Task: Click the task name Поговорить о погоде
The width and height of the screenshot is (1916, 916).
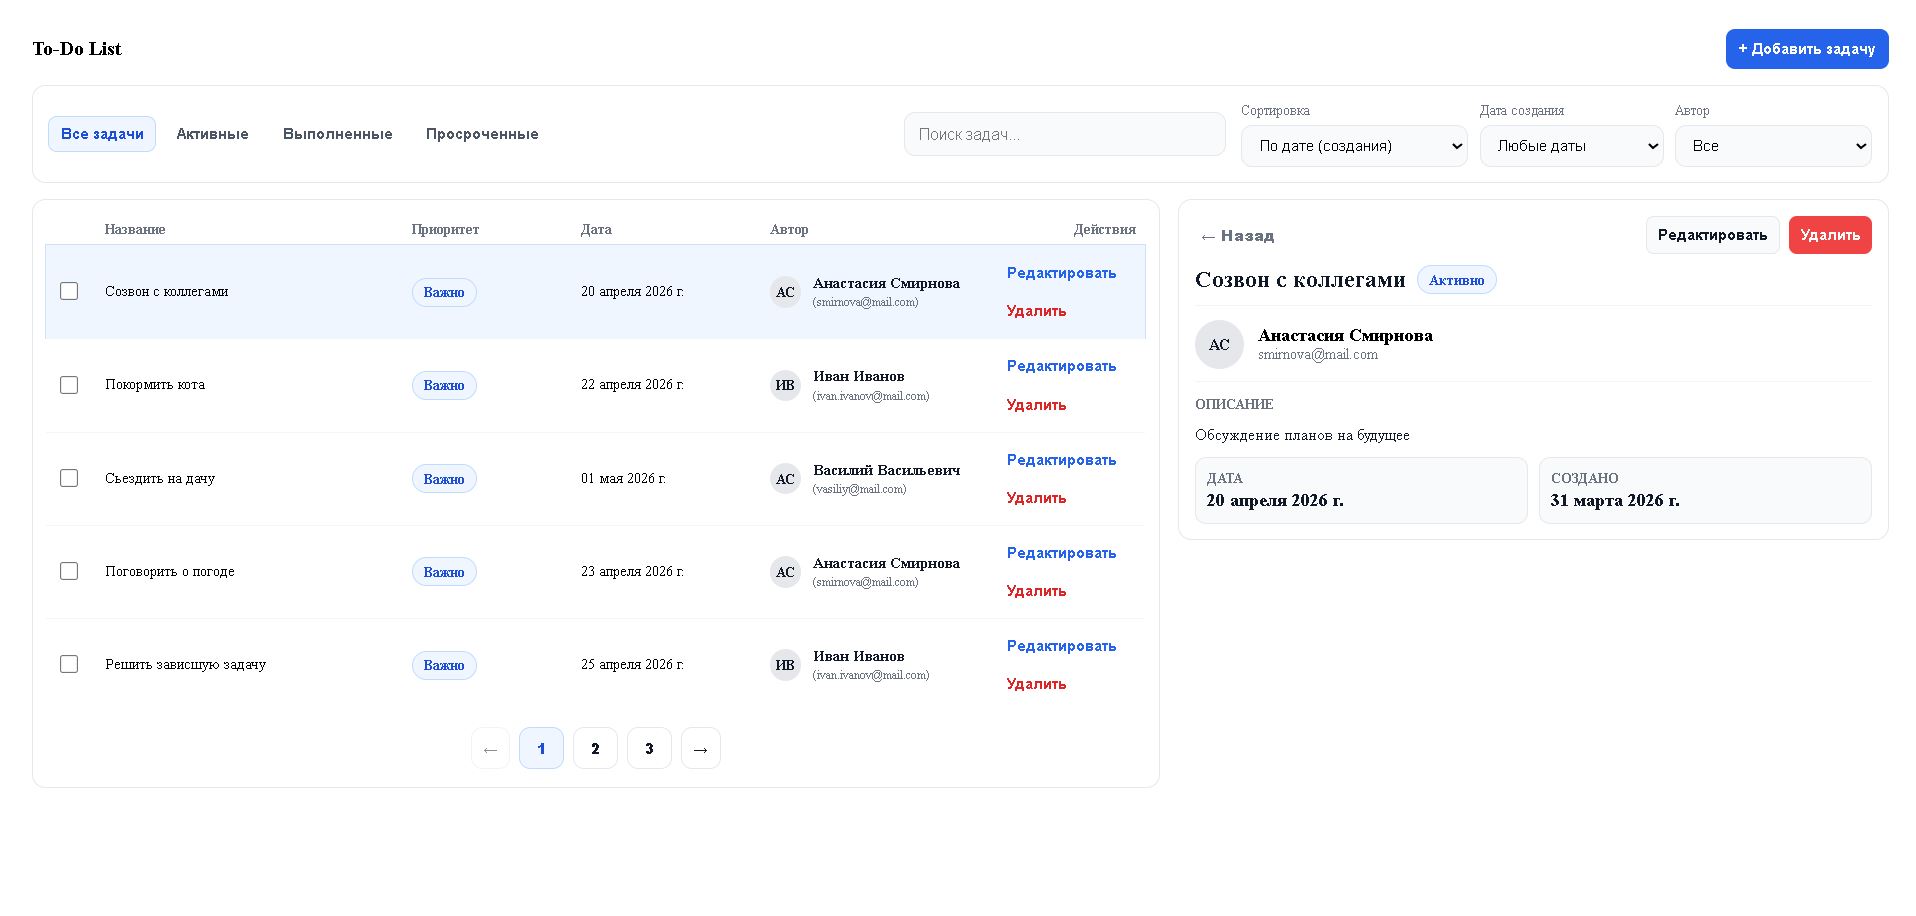Action: pos(170,571)
